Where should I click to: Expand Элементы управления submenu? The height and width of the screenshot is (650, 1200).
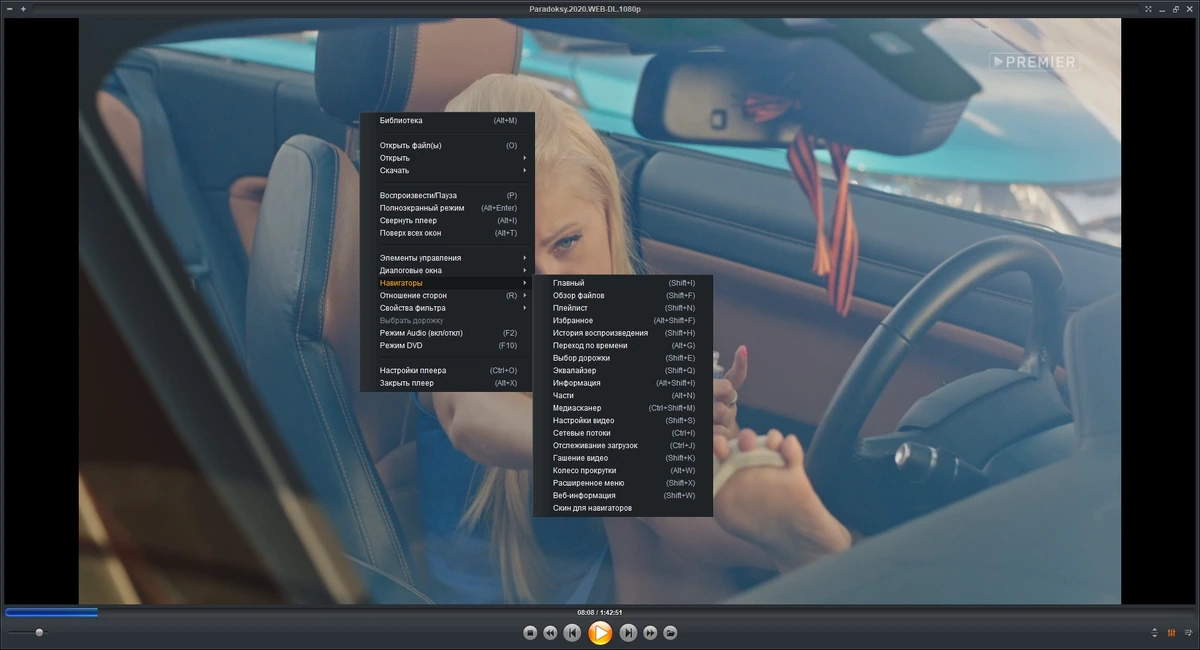click(448, 258)
